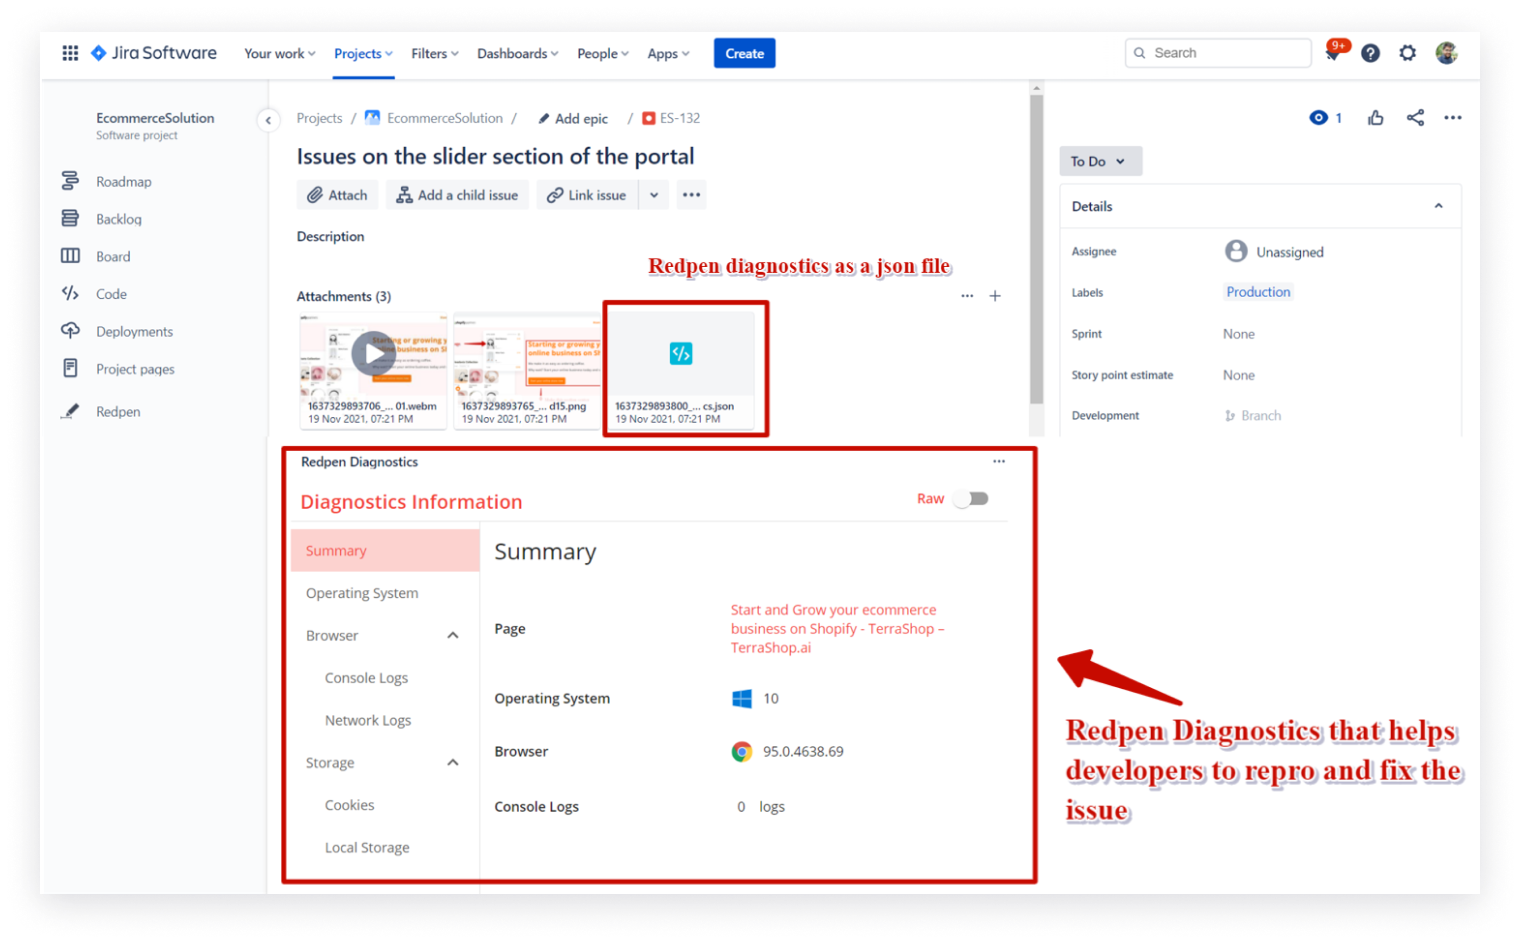
Task: Open the Dashboards dropdown menu
Action: (x=518, y=54)
